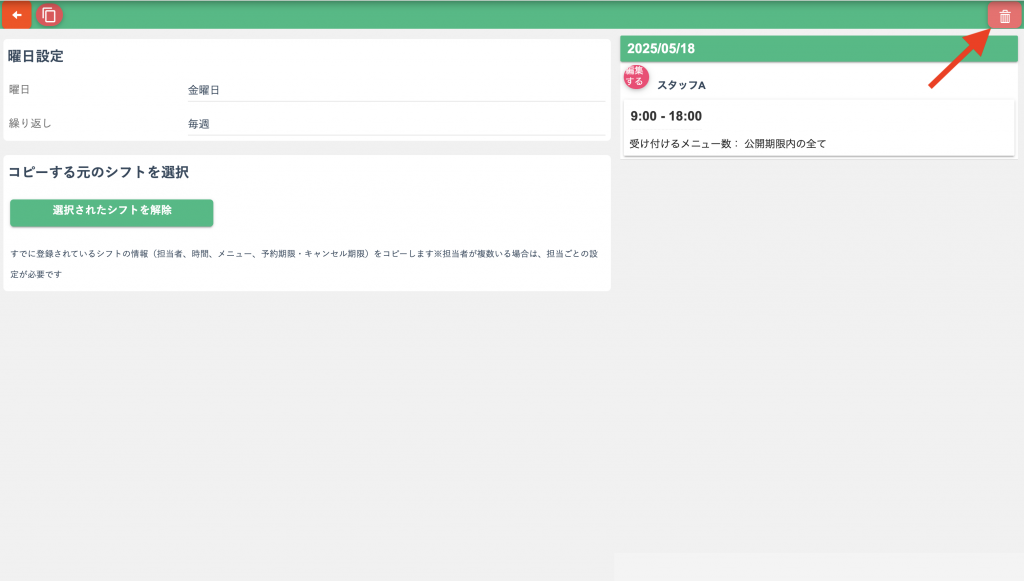The image size is (1024, 581).
Task: Click the orange back arrow button
Action: [x=16, y=15]
